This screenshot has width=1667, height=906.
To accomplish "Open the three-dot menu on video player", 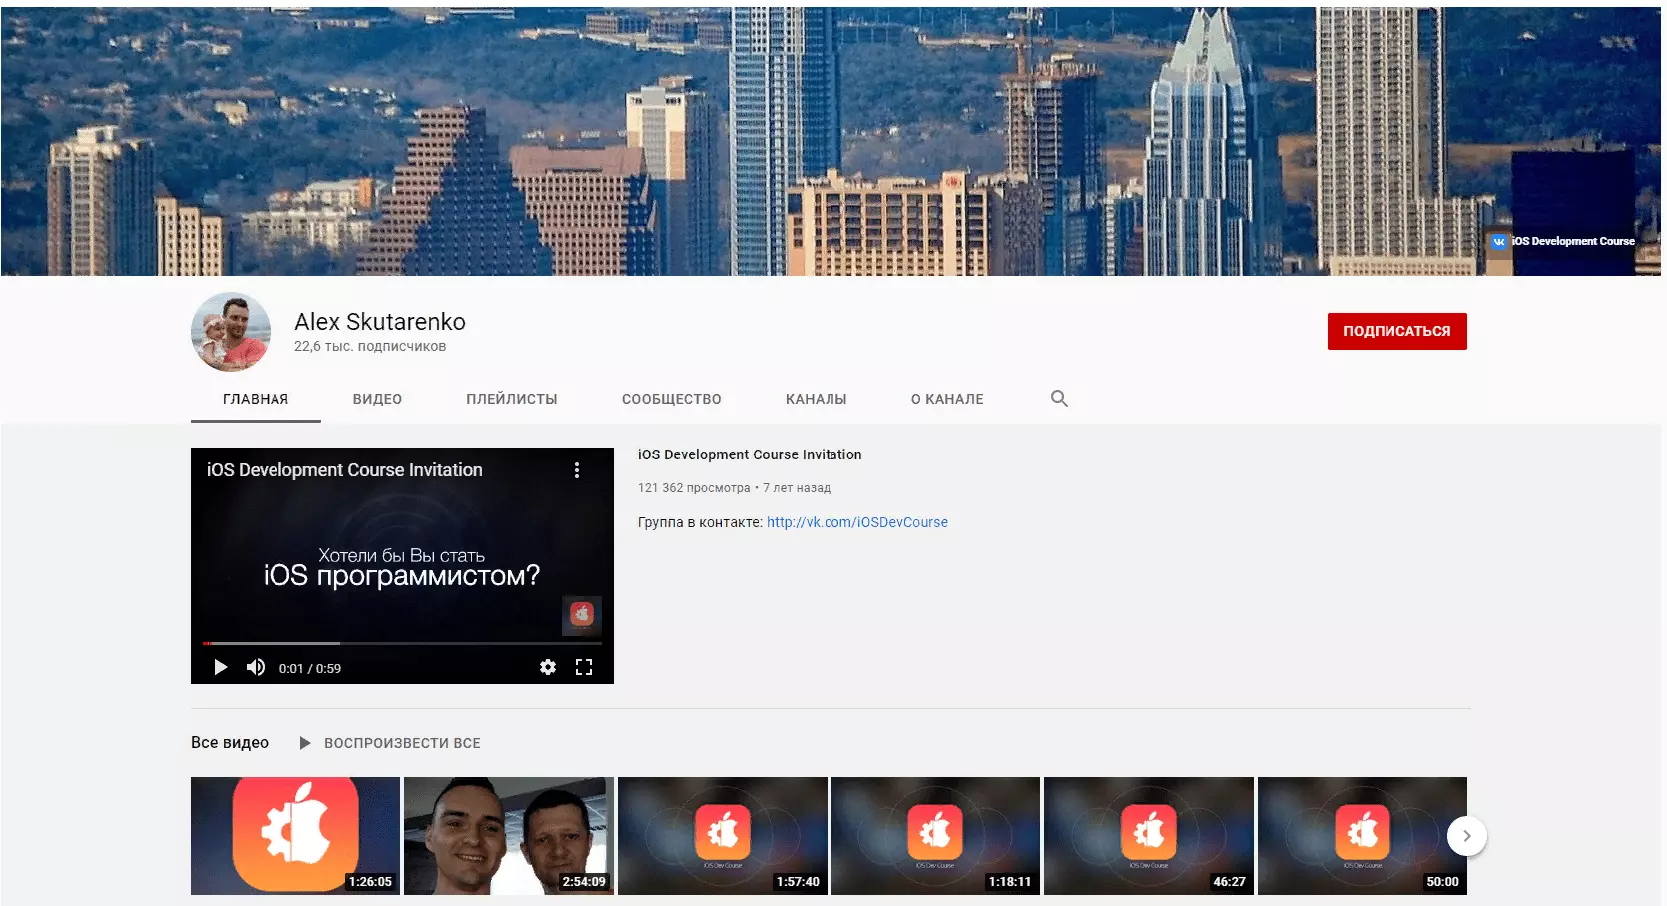I will [x=577, y=470].
